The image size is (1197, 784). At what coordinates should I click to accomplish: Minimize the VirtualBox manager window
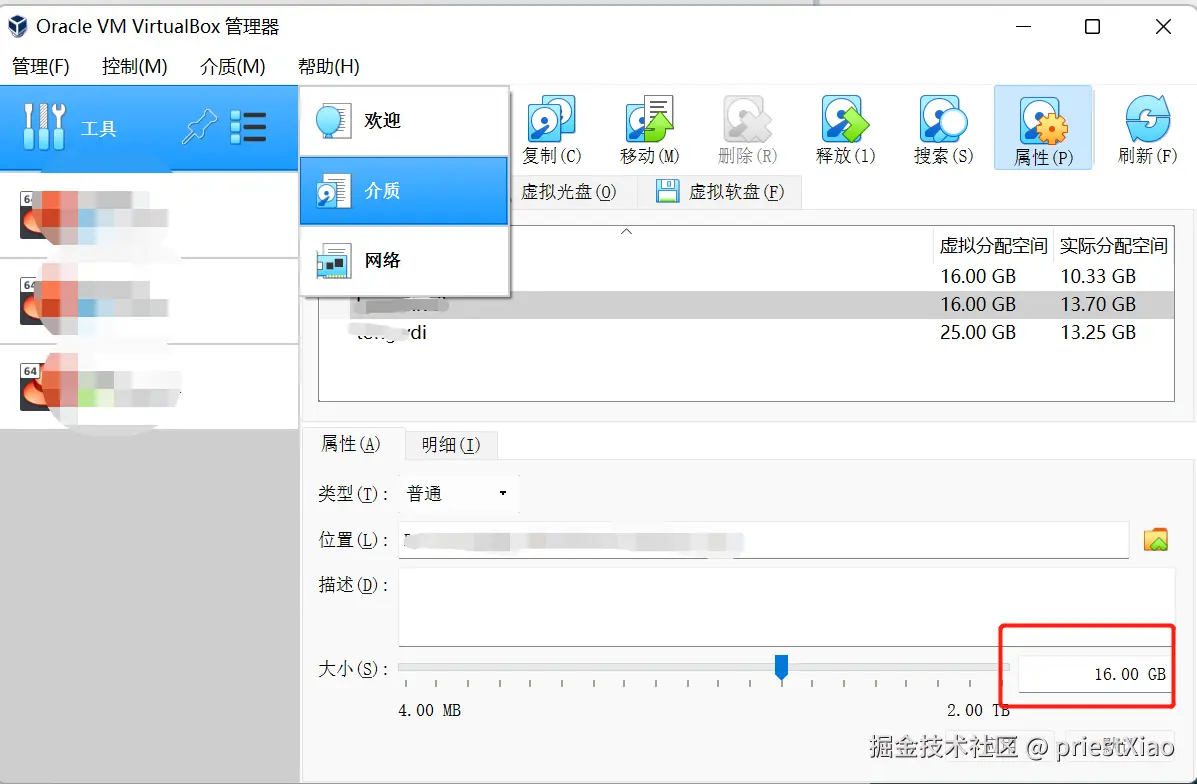click(1023, 27)
